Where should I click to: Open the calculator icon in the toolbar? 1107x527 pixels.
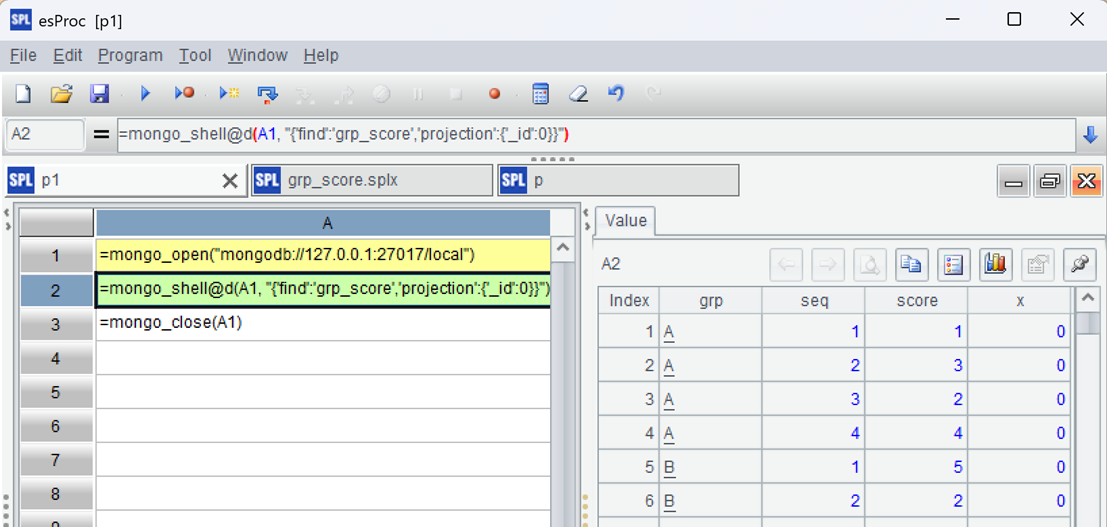(540, 94)
